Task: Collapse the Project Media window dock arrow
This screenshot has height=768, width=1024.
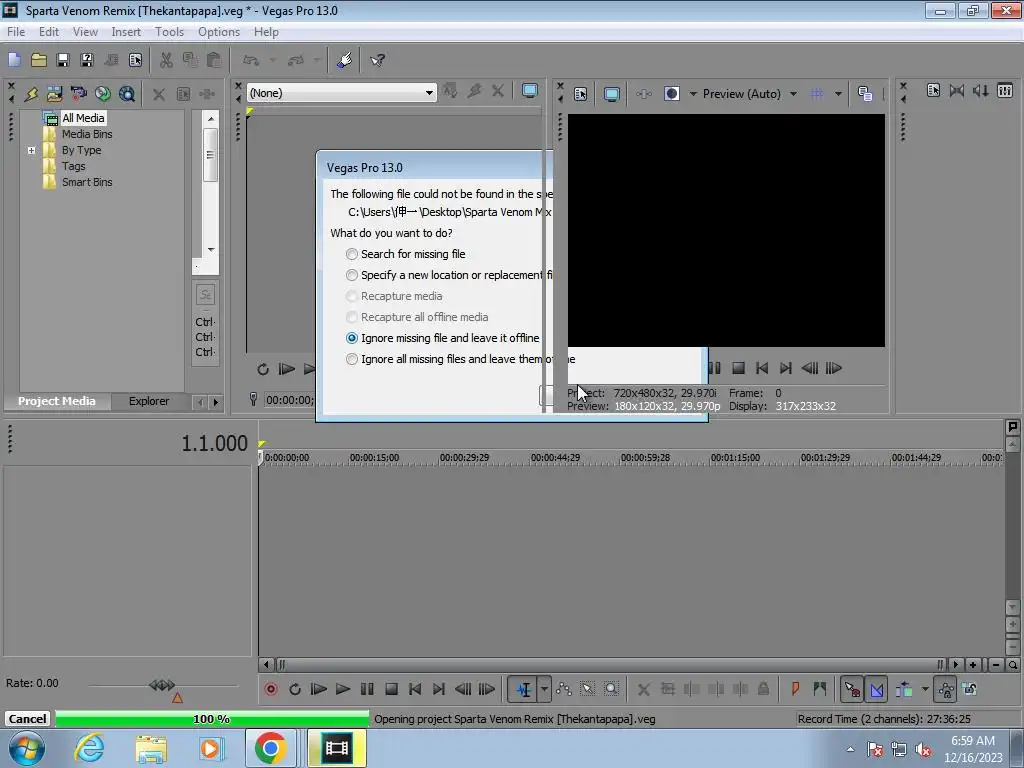Action: point(11,99)
